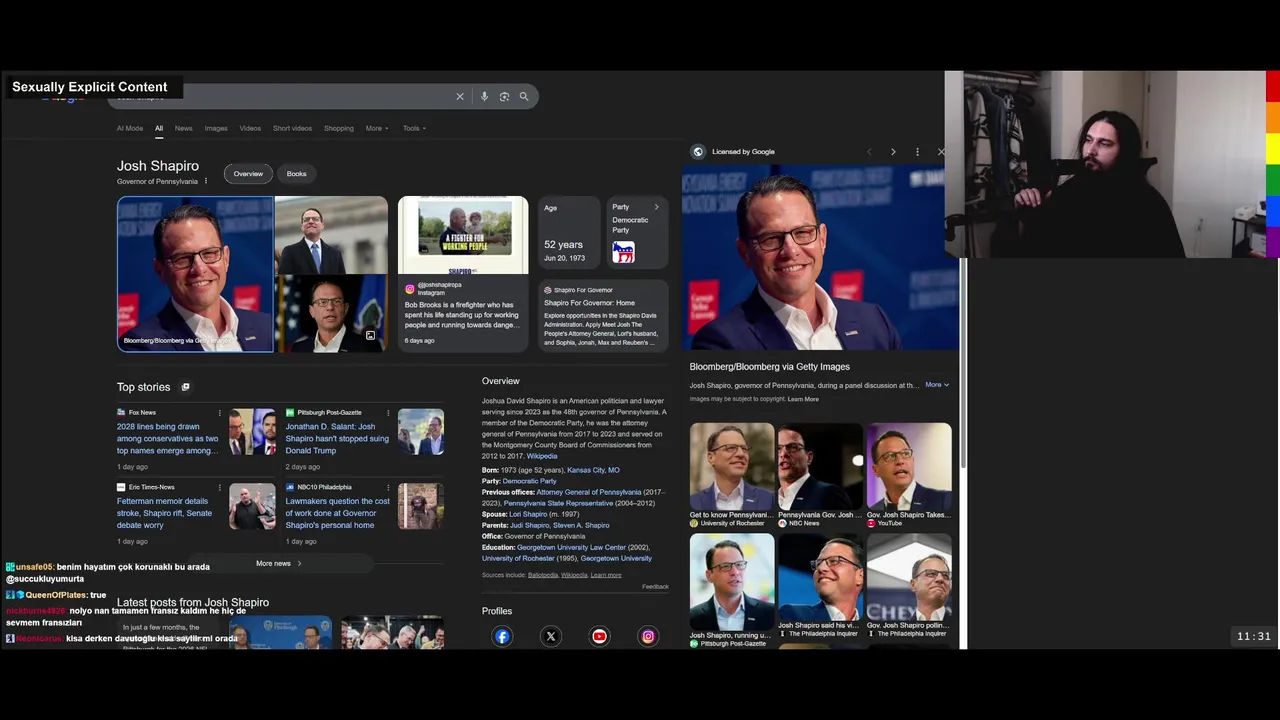Open the YouTube profile icon

(599, 636)
